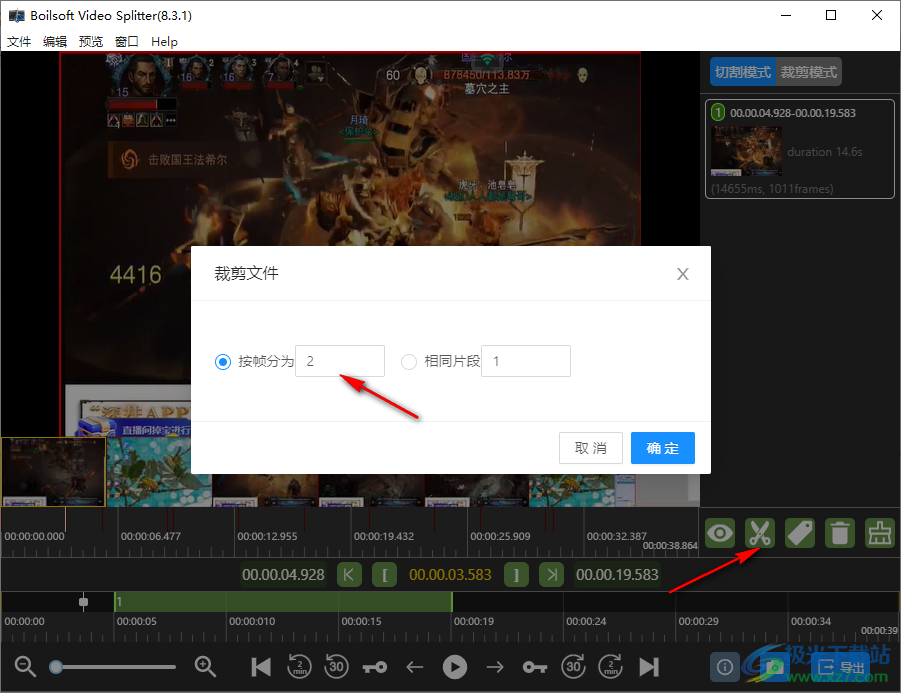Set segment end with right bracket

pyautogui.click(x=516, y=575)
